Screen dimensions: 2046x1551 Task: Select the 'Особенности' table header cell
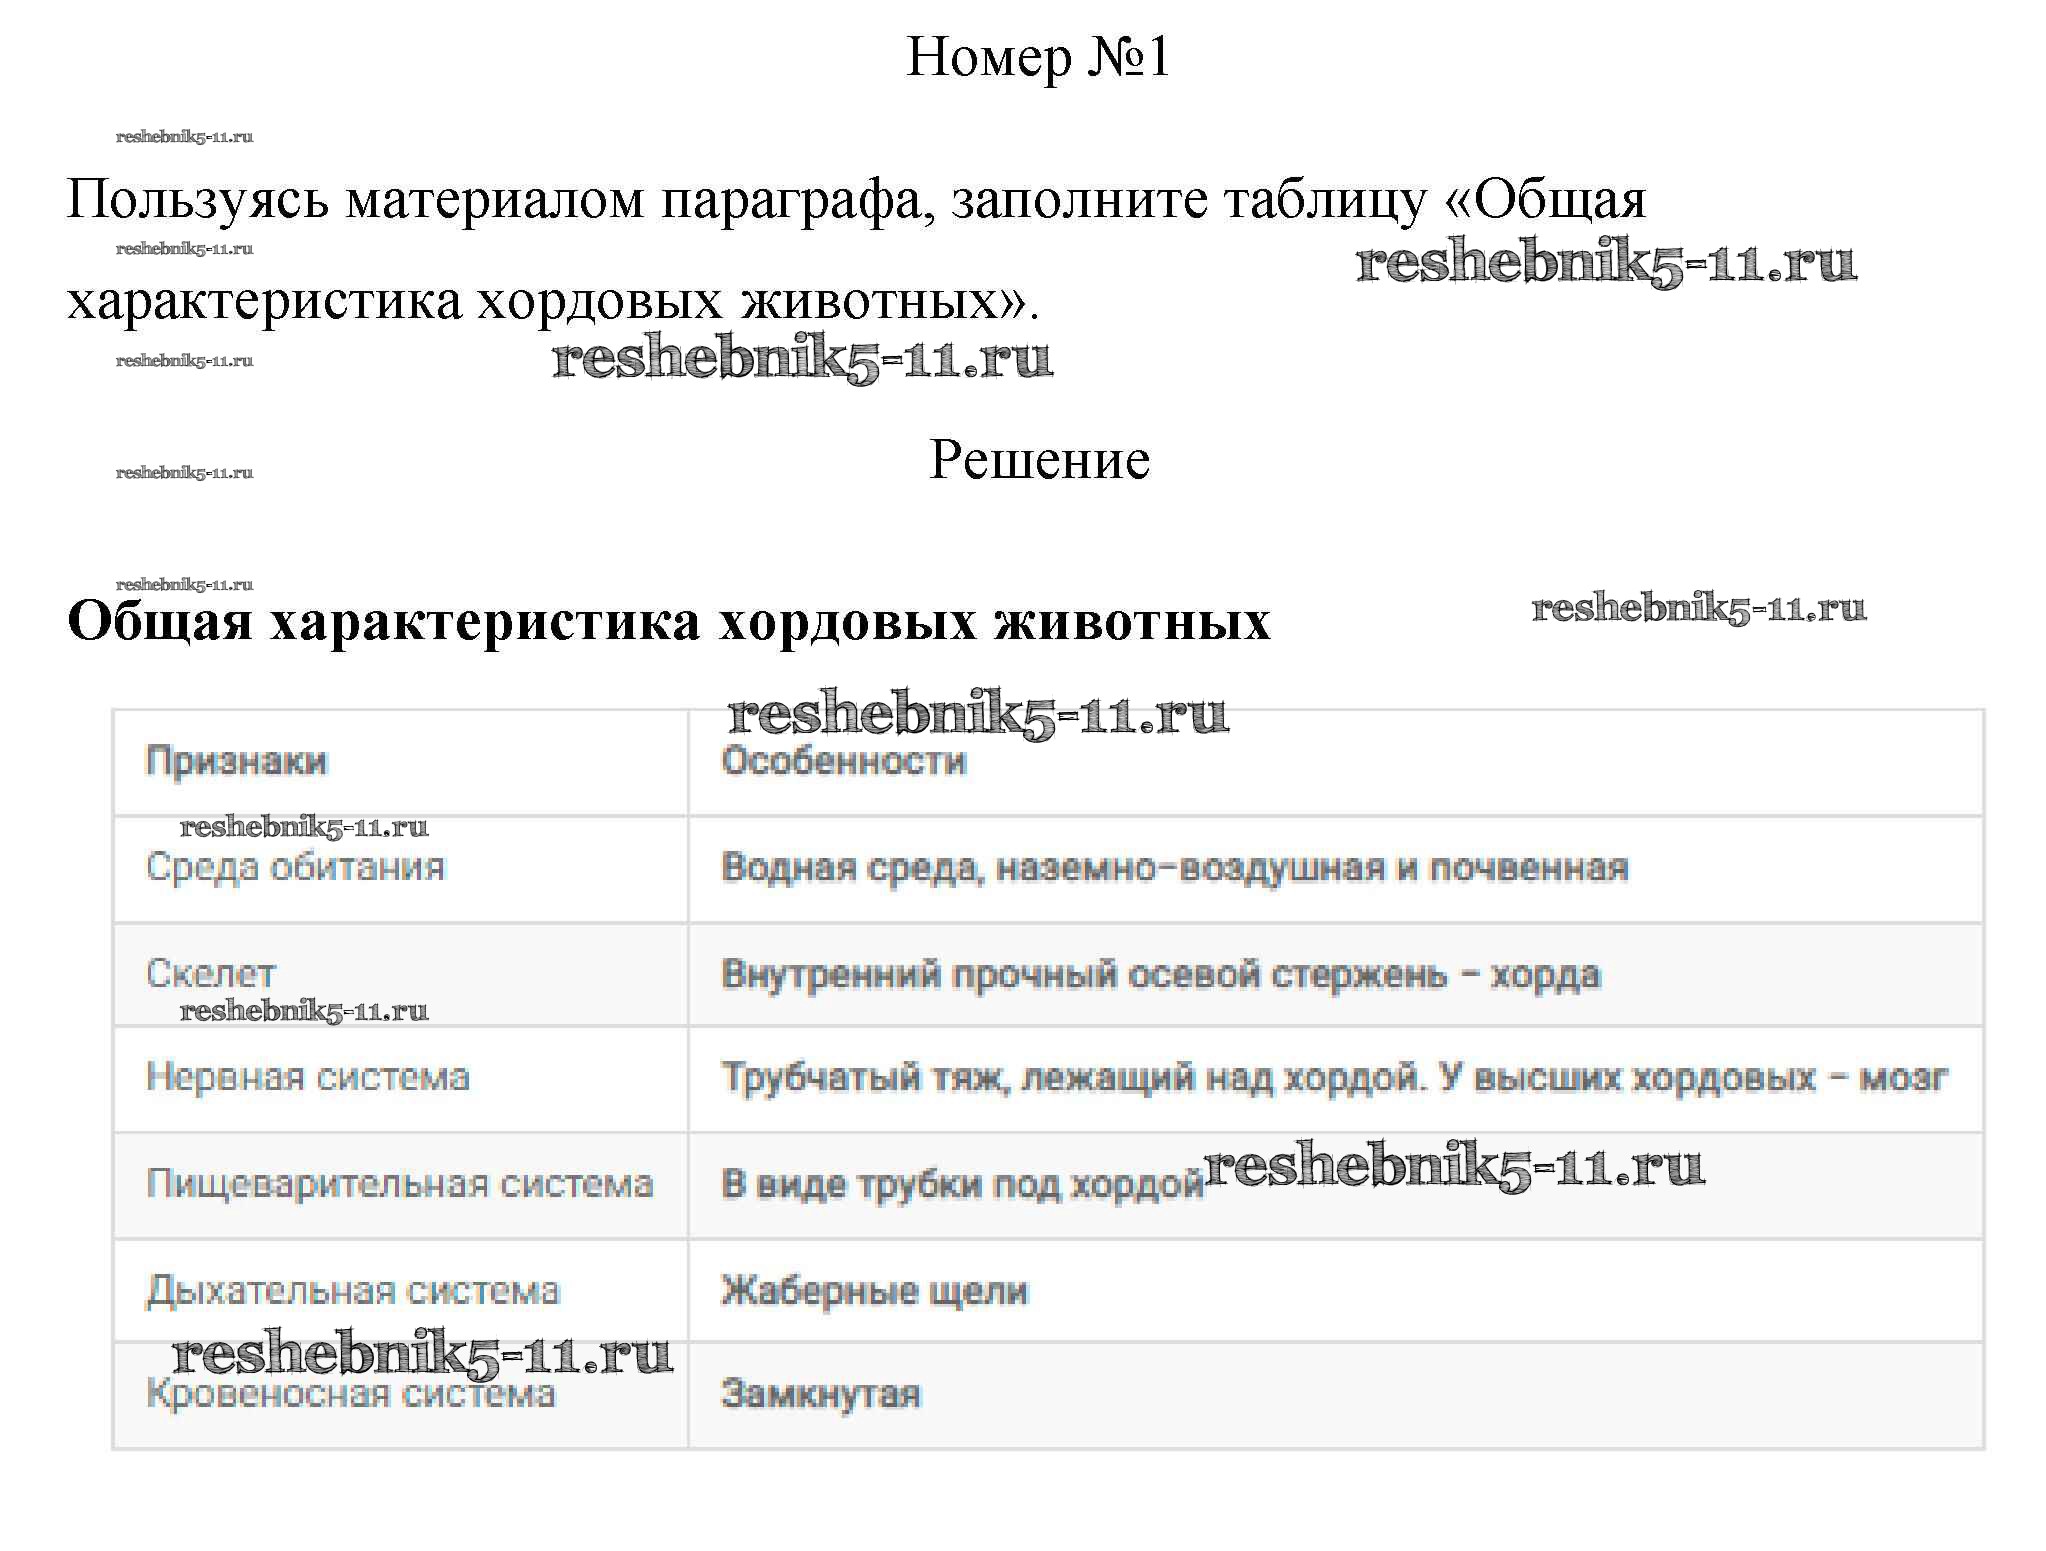point(844,762)
